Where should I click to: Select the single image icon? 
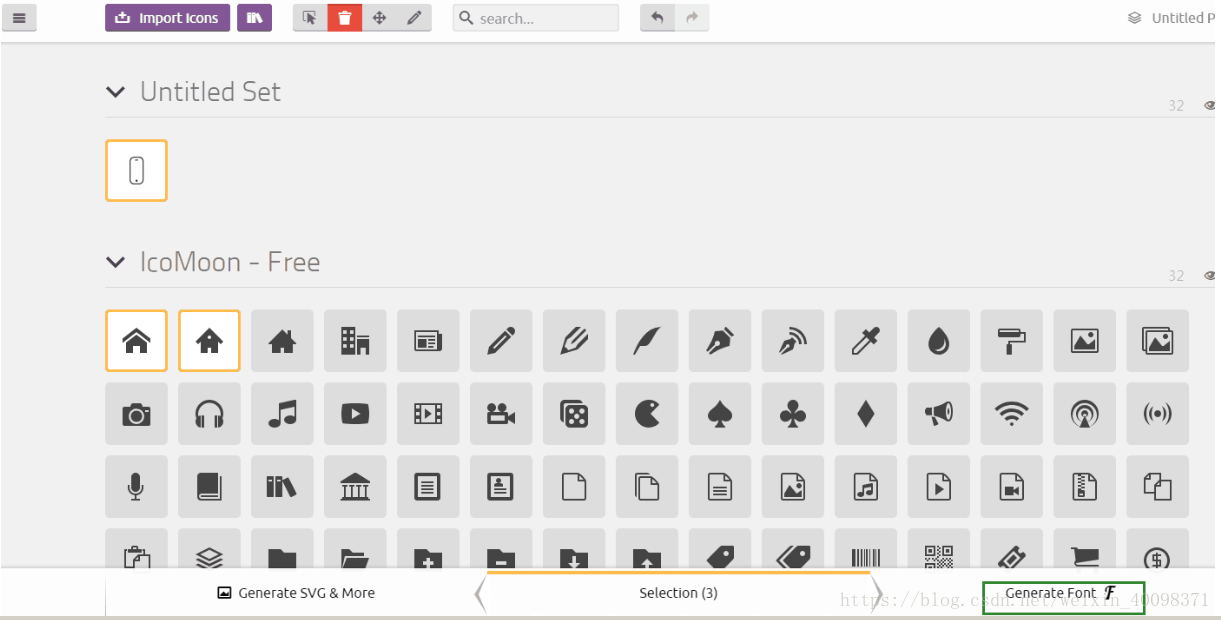[1085, 341]
